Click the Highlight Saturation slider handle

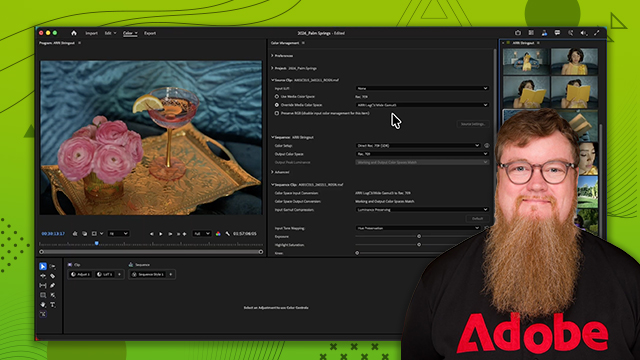click(419, 244)
